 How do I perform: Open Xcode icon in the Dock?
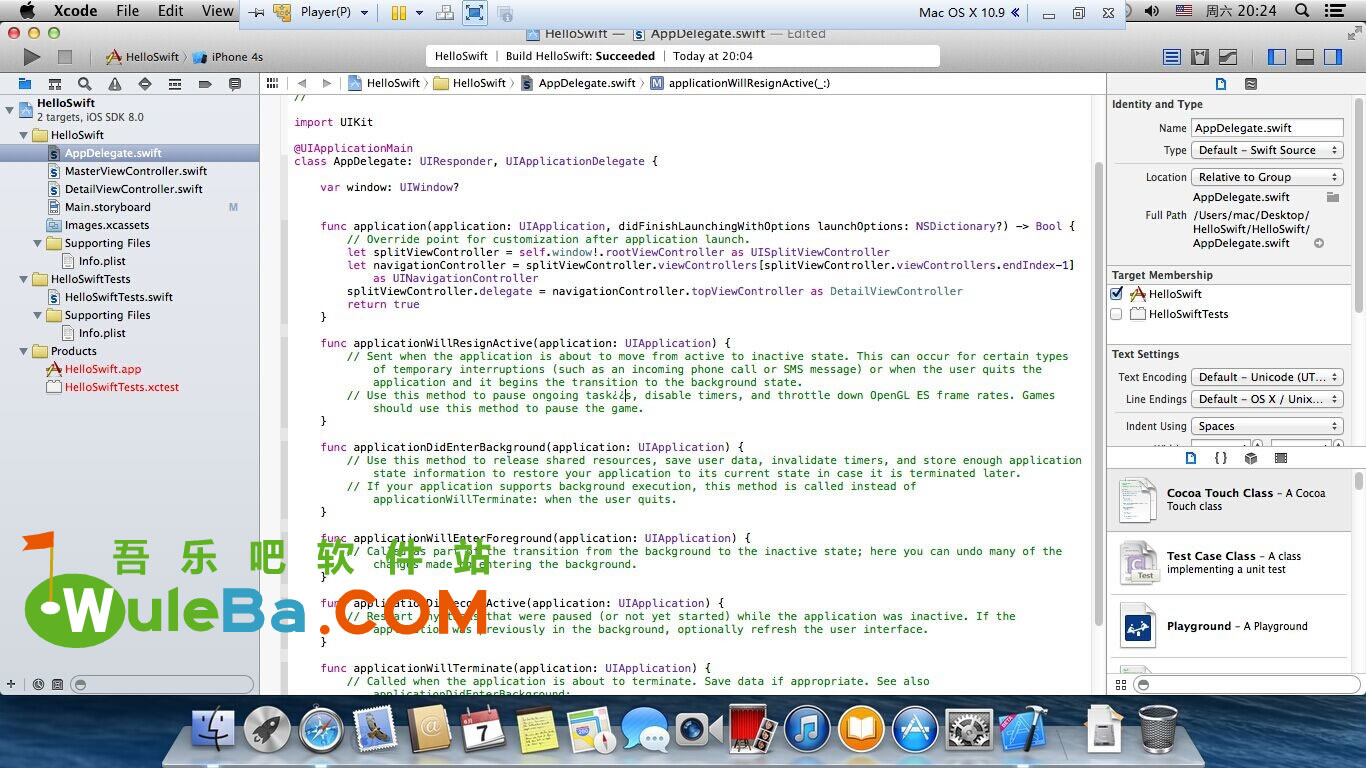[x=1022, y=729]
